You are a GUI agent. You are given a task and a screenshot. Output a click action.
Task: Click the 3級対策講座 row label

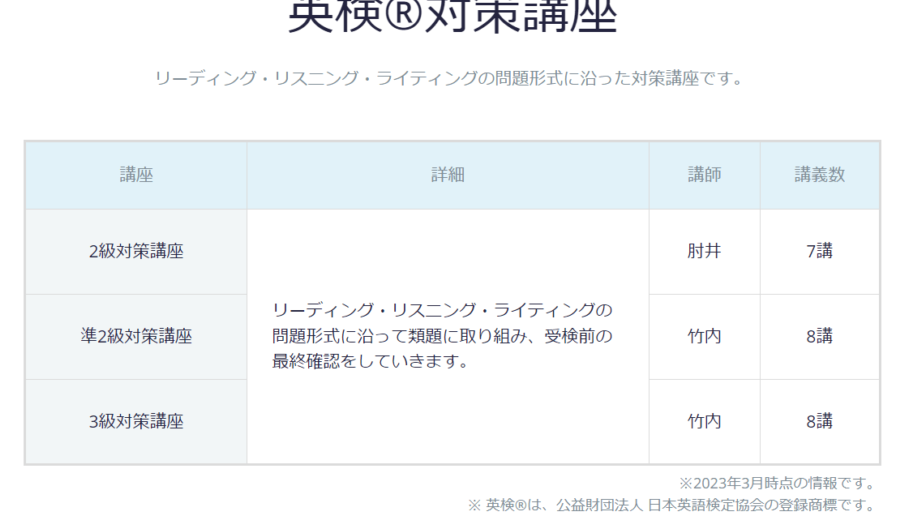click(x=136, y=422)
